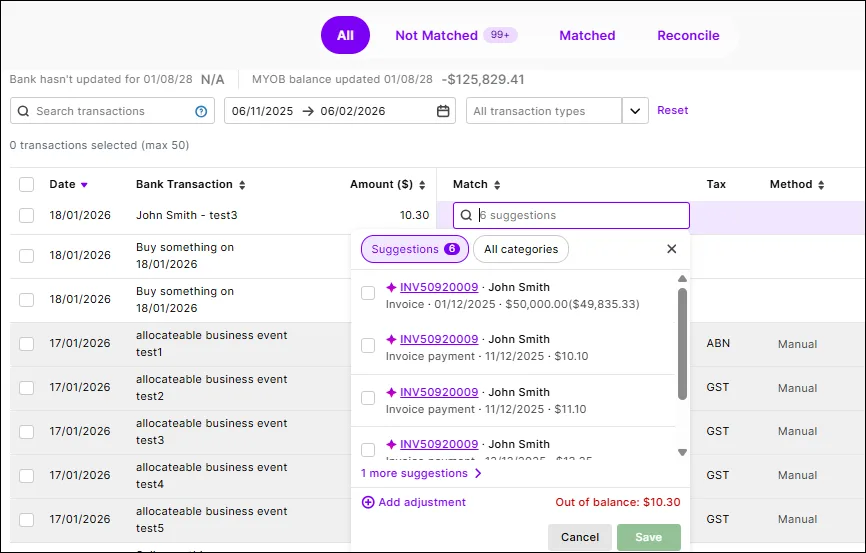Viewport: 866px width, 553px height.
Task: Click the scroll-up arrow in the suggestions list
Action: click(683, 279)
